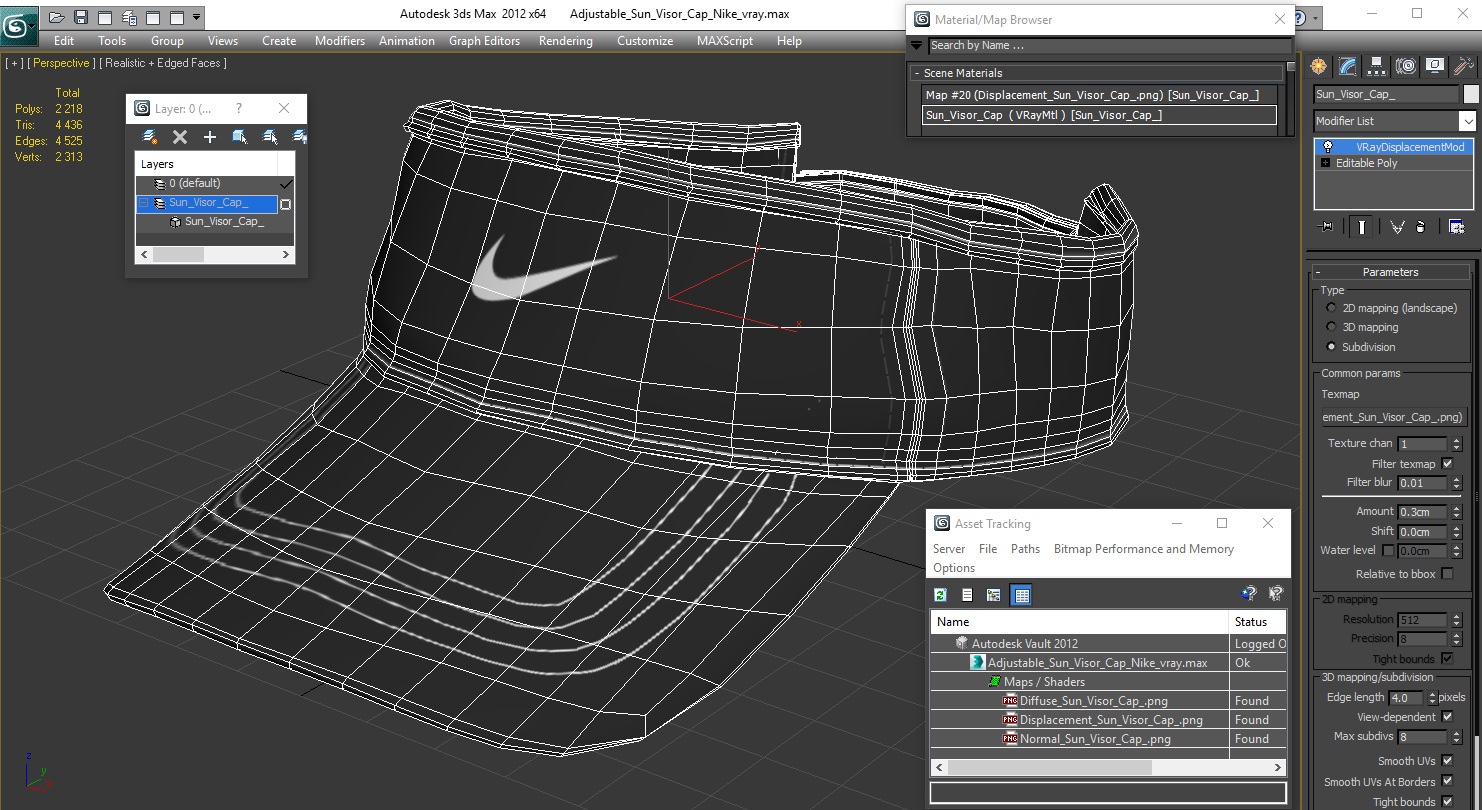The width and height of the screenshot is (1482, 810).
Task: Click Configure Modifier Sets icon
Action: (1456, 227)
